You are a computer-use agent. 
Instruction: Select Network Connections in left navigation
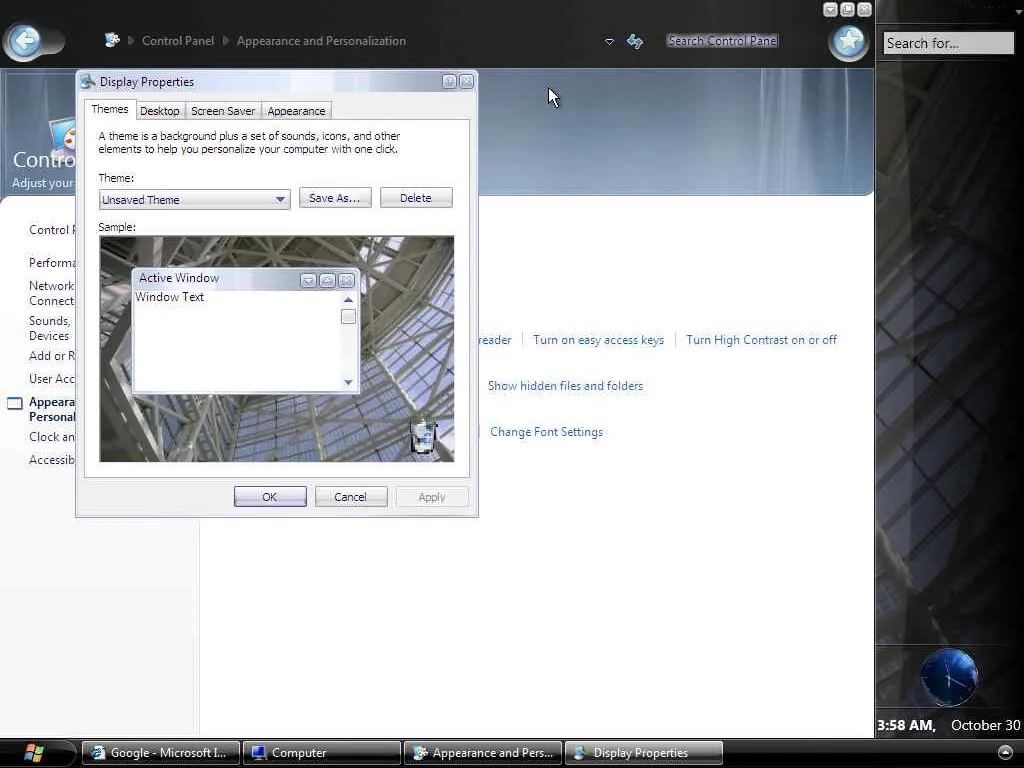click(x=52, y=293)
